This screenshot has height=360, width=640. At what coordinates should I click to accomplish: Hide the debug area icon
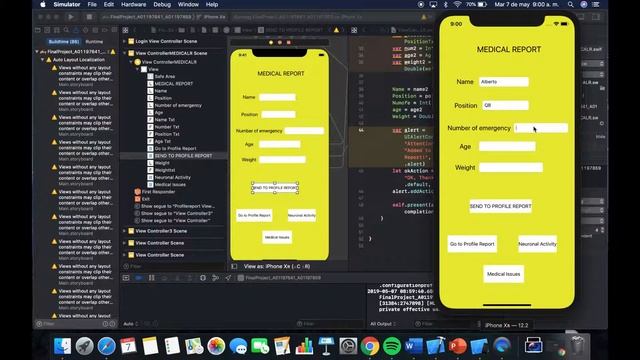(x=126, y=278)
